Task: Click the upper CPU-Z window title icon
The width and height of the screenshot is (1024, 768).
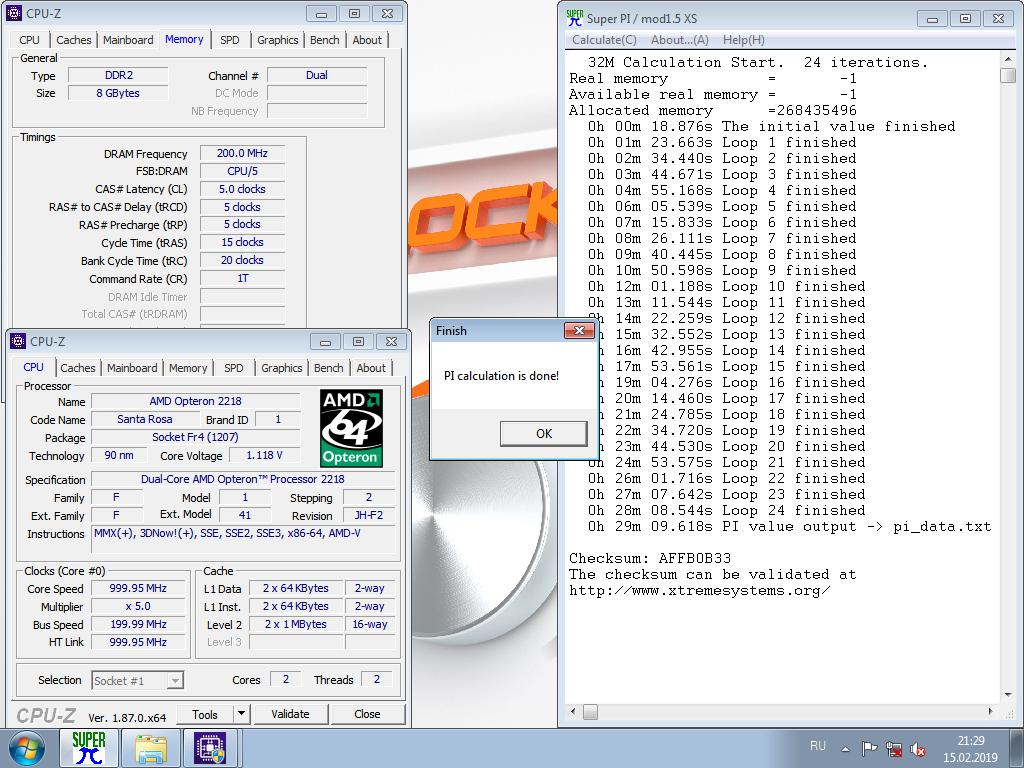Action: point(14,13)
